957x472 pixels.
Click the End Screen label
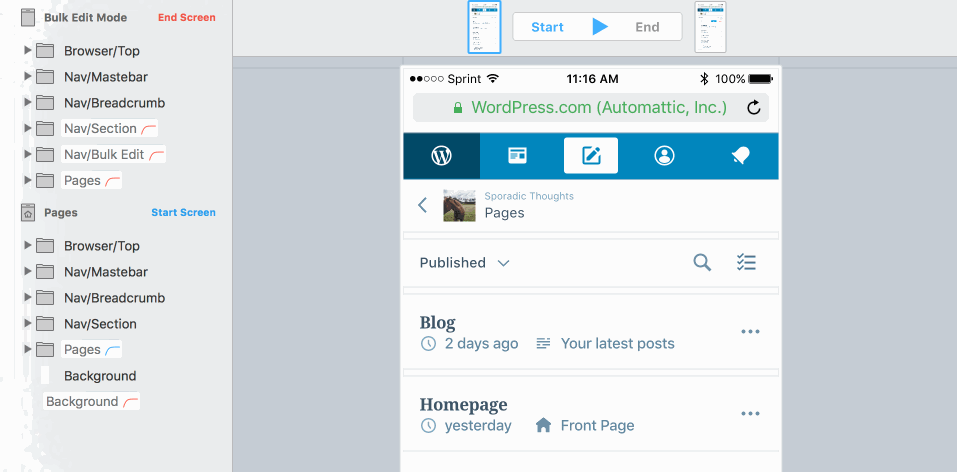[186, 18]
